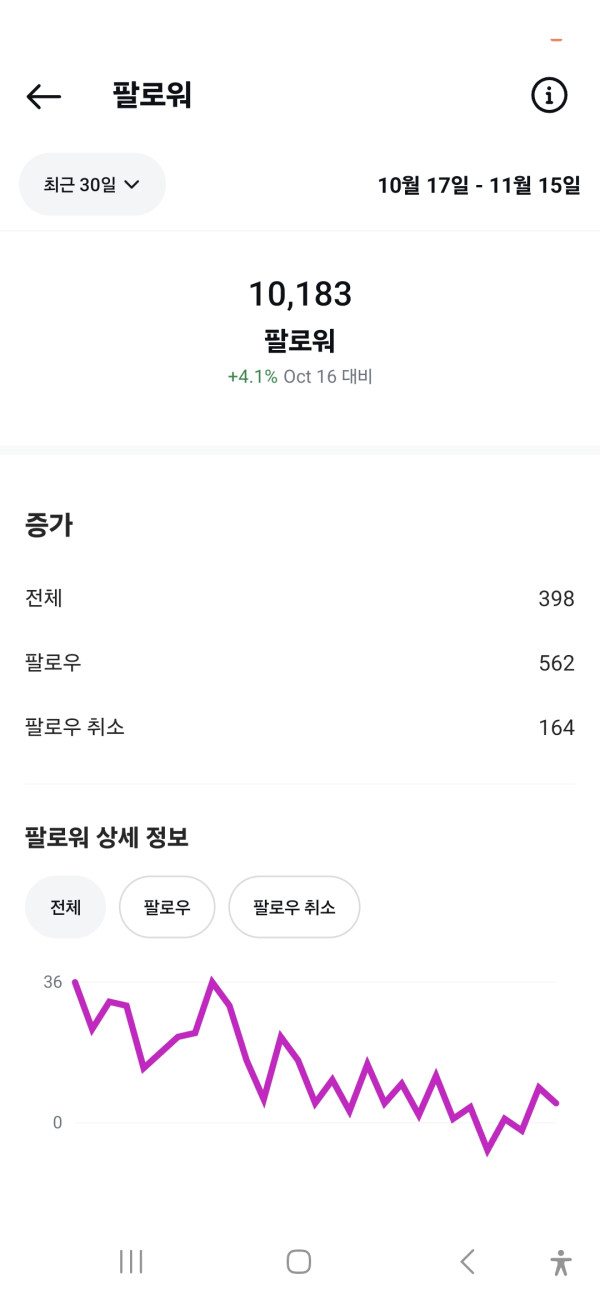600x1300 pixels.
Task: Tap the 팔로워 page title
Action: click(152, 96)
